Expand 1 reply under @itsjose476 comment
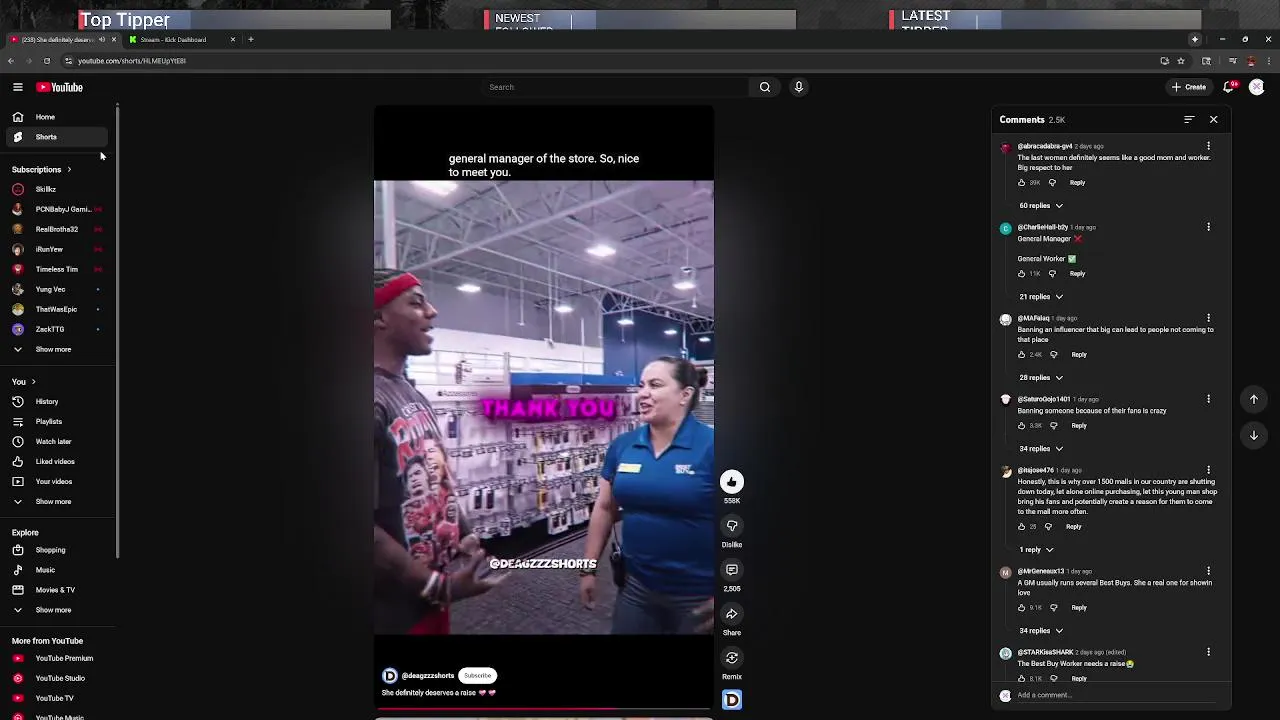Viewport: 1280px width, 720px height. tap(1036, 550)
